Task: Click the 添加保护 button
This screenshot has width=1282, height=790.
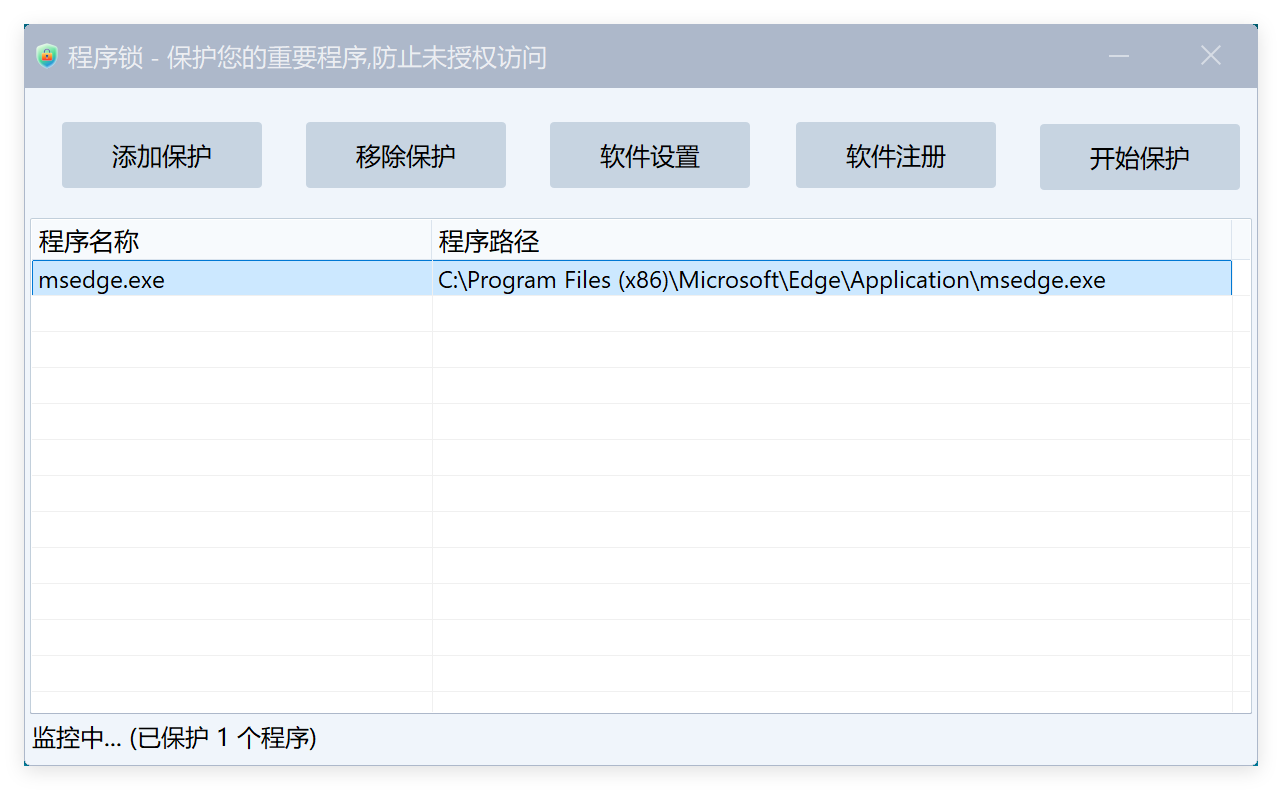Action: tap(162, 156)
